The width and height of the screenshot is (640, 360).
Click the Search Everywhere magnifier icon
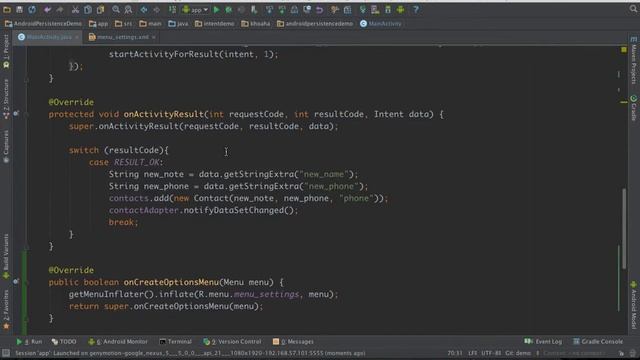pyautogui.click(x=633, y=9)
